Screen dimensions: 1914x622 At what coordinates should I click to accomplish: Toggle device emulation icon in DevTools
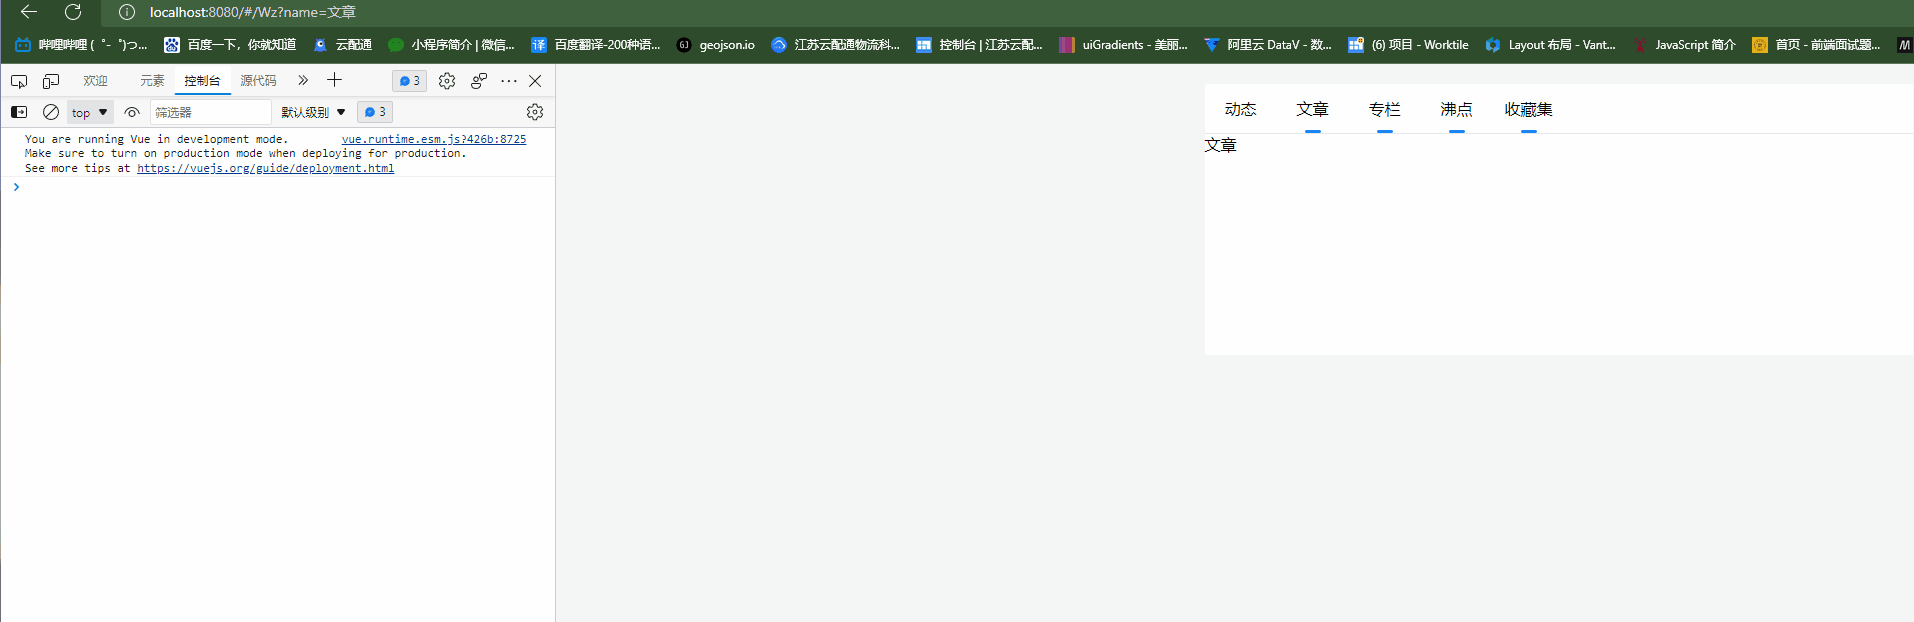tap(51, 81)
